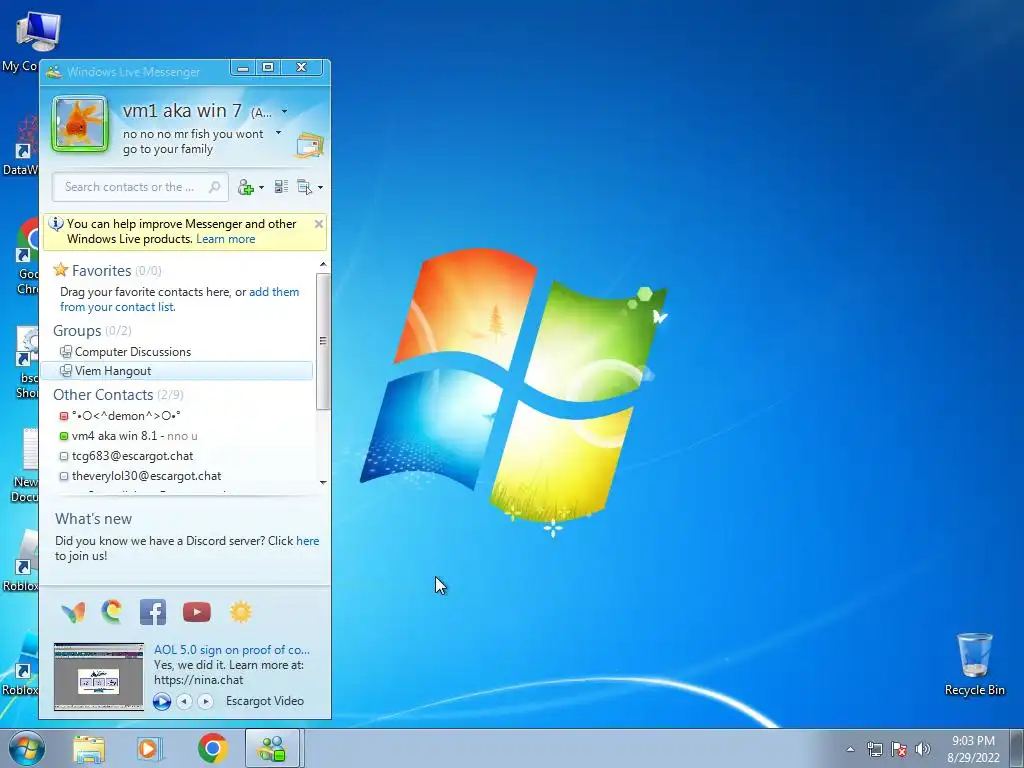Viewport: 1024px width, 768px height.
Task: Click the Facebook icon
Action: (x=153, y=612)
